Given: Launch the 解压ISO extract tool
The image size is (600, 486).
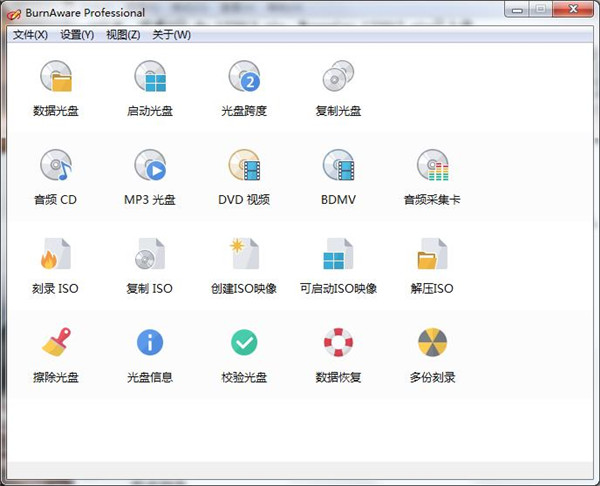Looking at the screenshot, I should tap(432, 254).
